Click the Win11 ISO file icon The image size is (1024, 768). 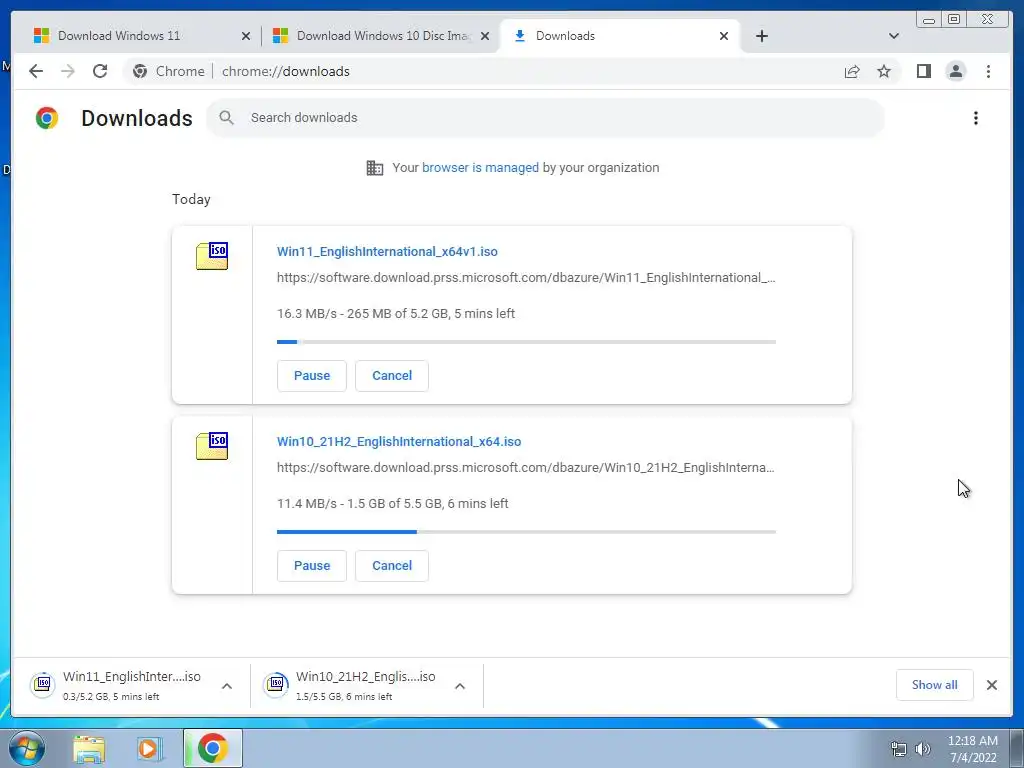pyautogui.click(x=212, y=256)
